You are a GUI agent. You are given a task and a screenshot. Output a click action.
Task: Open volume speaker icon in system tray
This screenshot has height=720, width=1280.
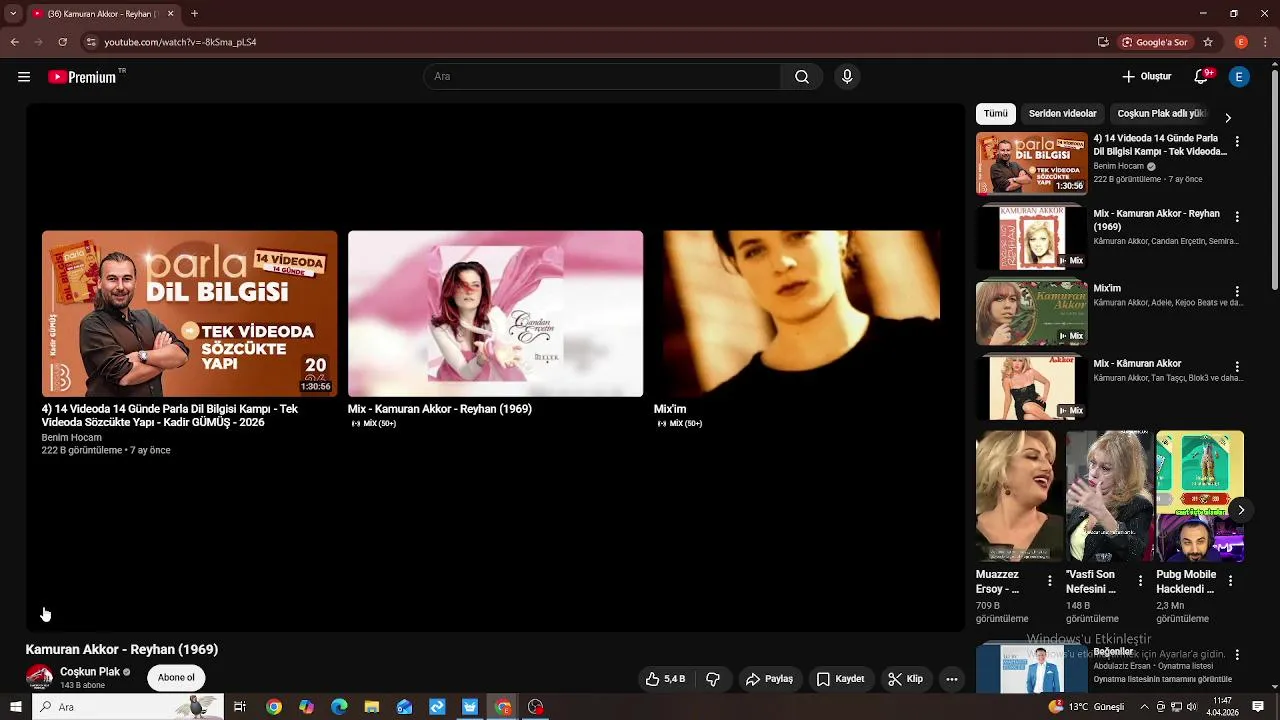1191,707
